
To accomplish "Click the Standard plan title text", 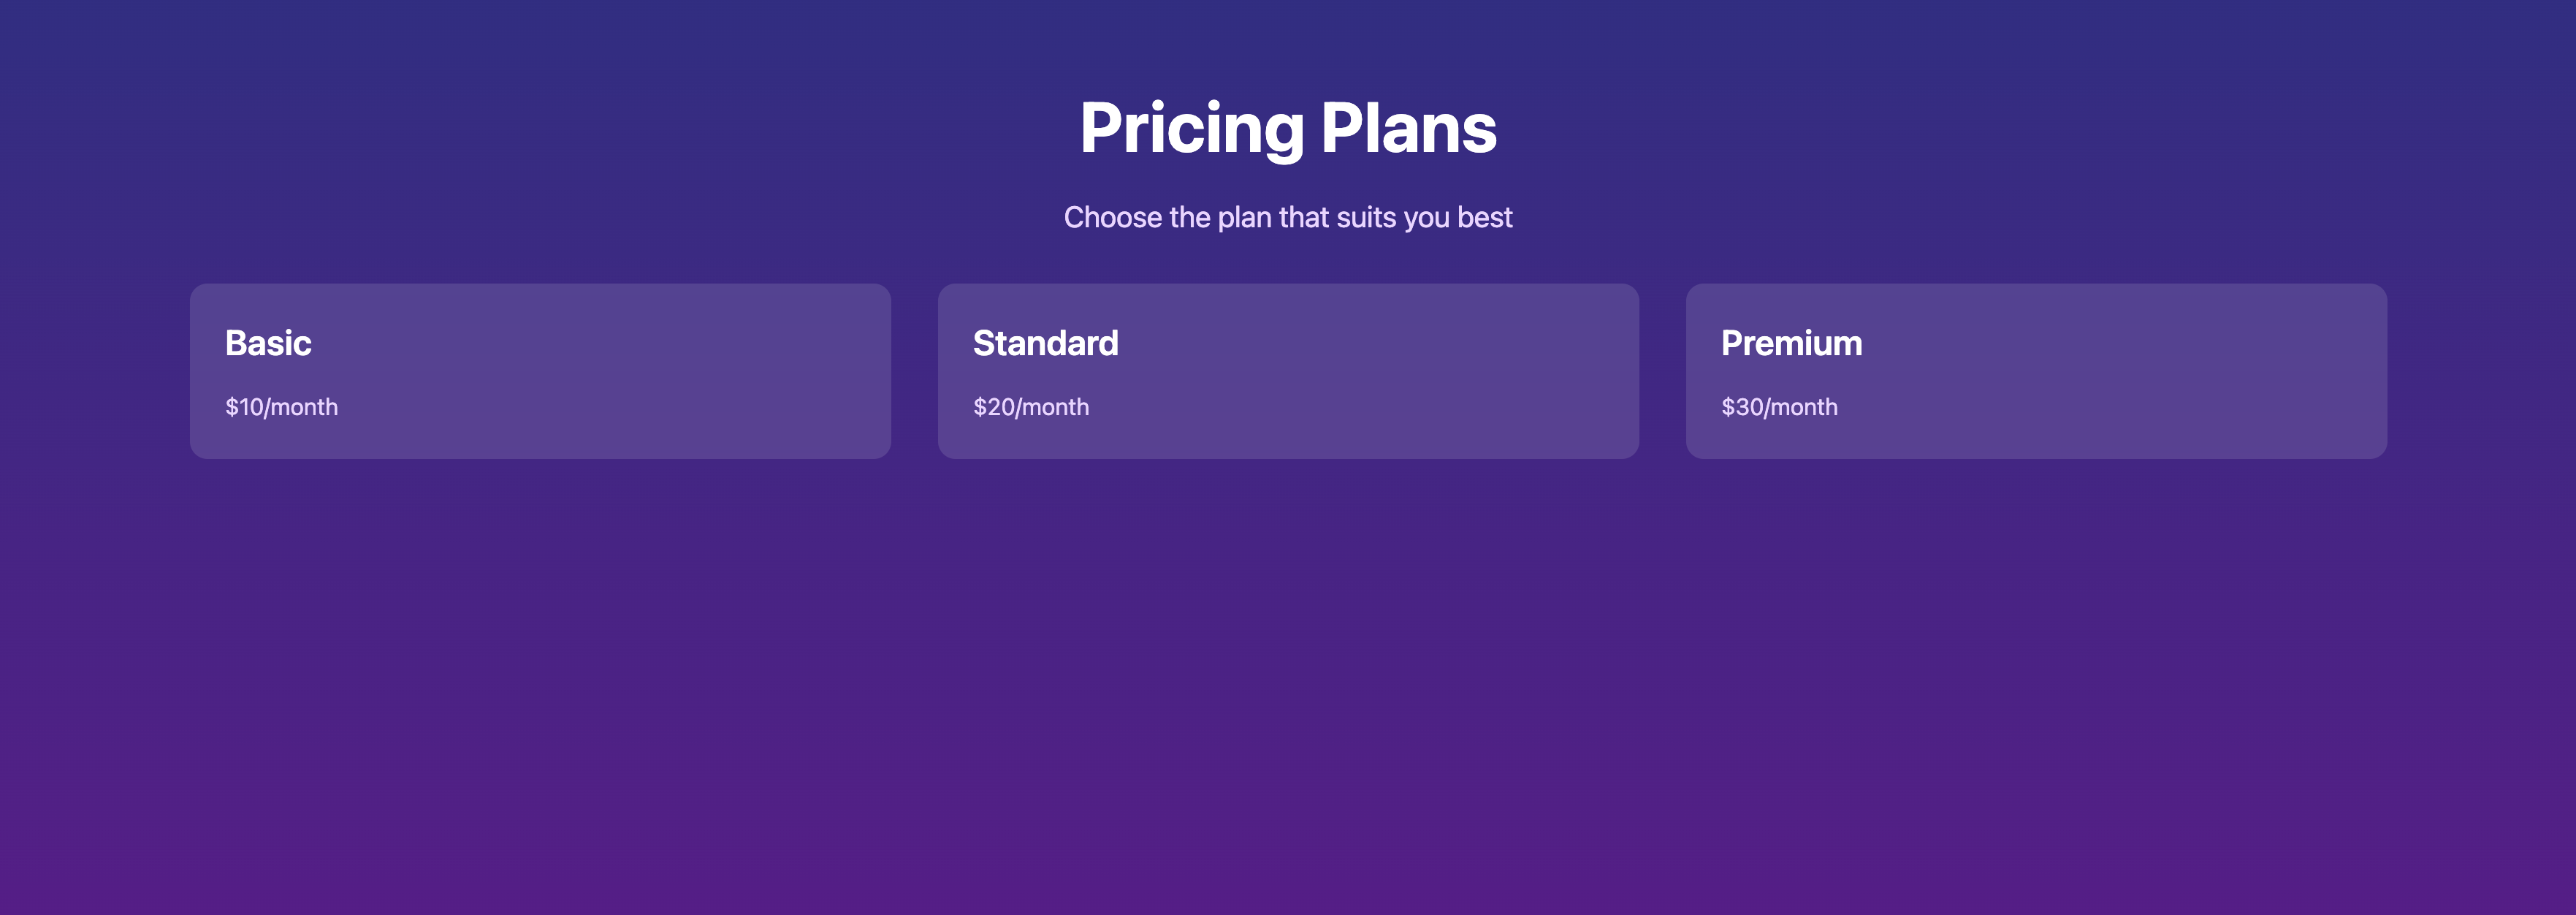I will [1045, 343].
